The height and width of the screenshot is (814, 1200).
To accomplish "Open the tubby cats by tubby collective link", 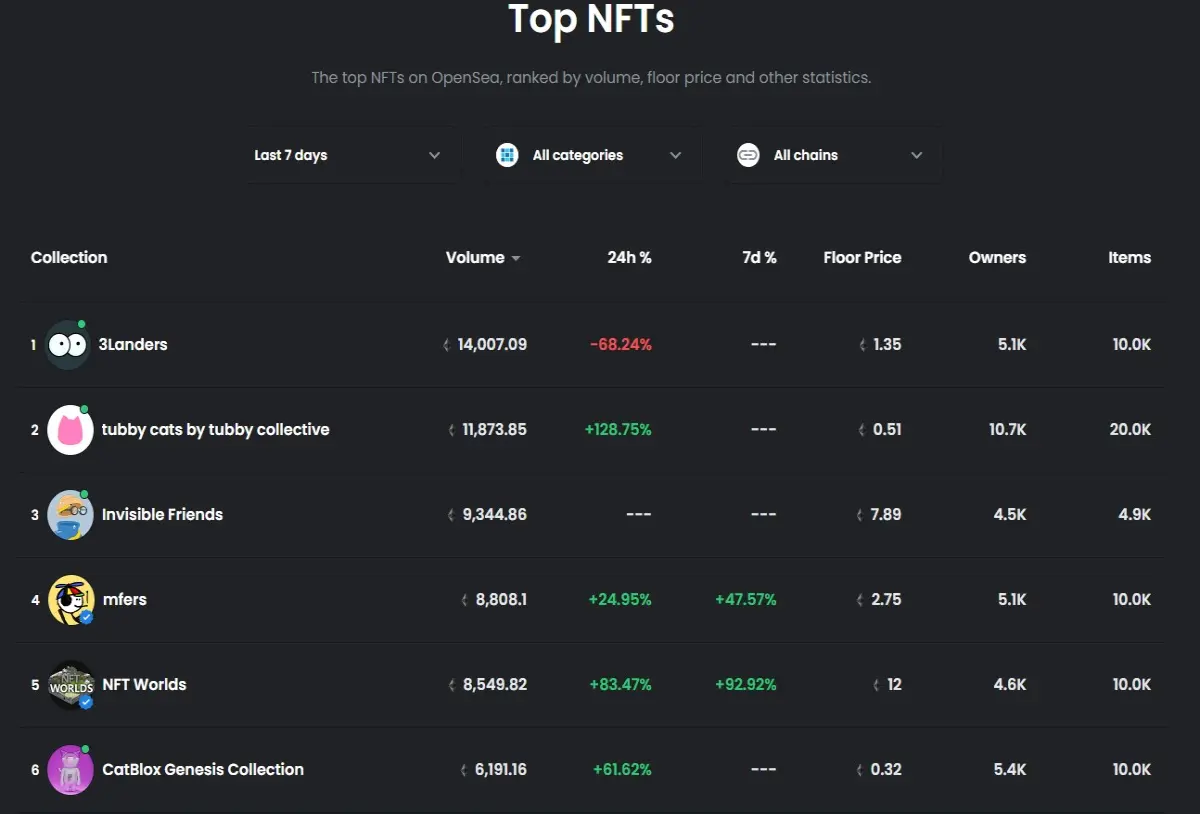I will tap(215, 429).
